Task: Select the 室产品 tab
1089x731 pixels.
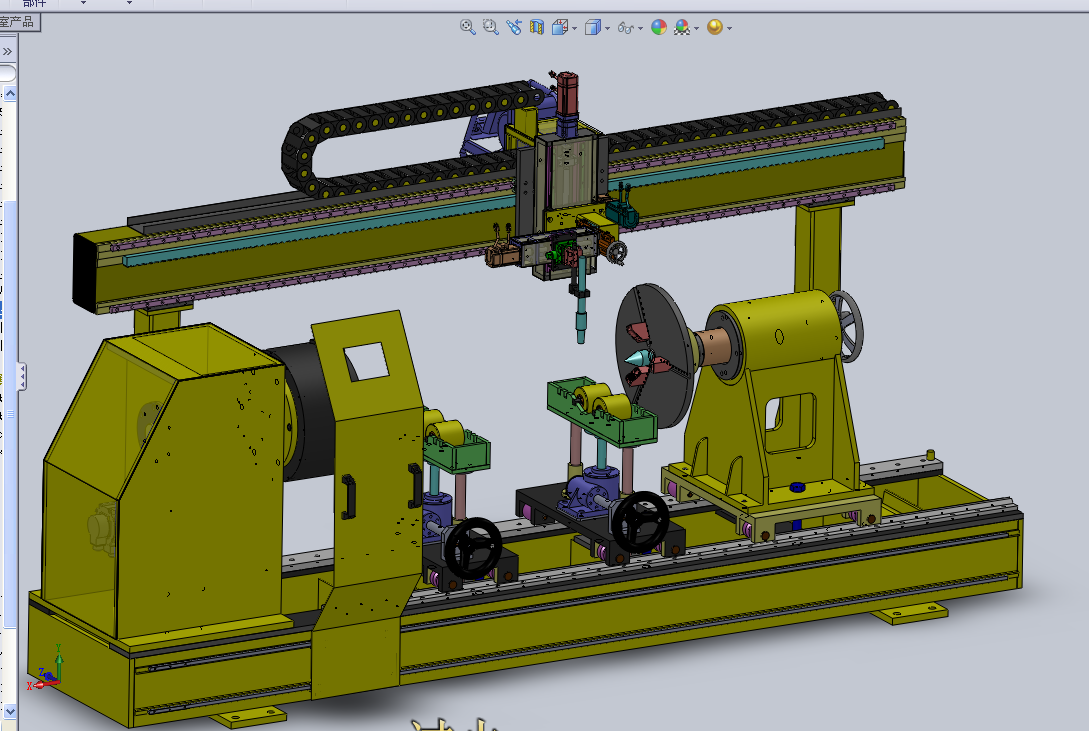Action: click(x=17, y=22)
